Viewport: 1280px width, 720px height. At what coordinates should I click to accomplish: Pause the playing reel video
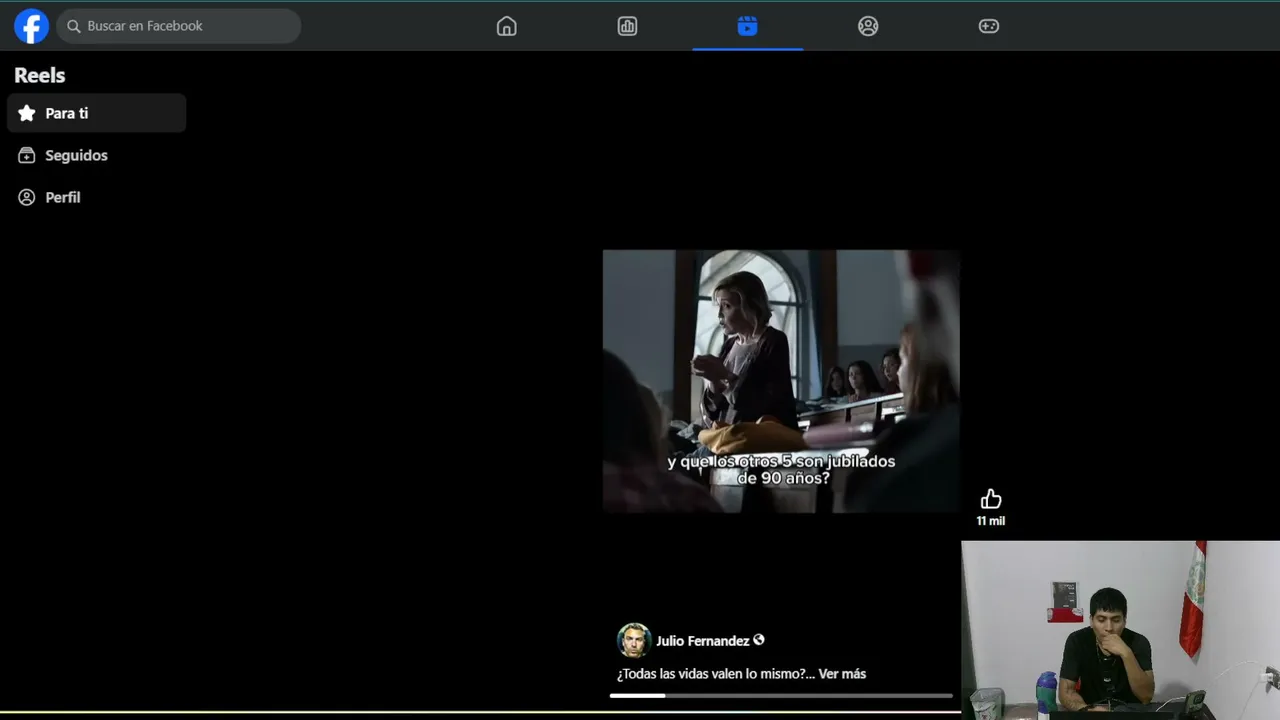coord(781,381)
